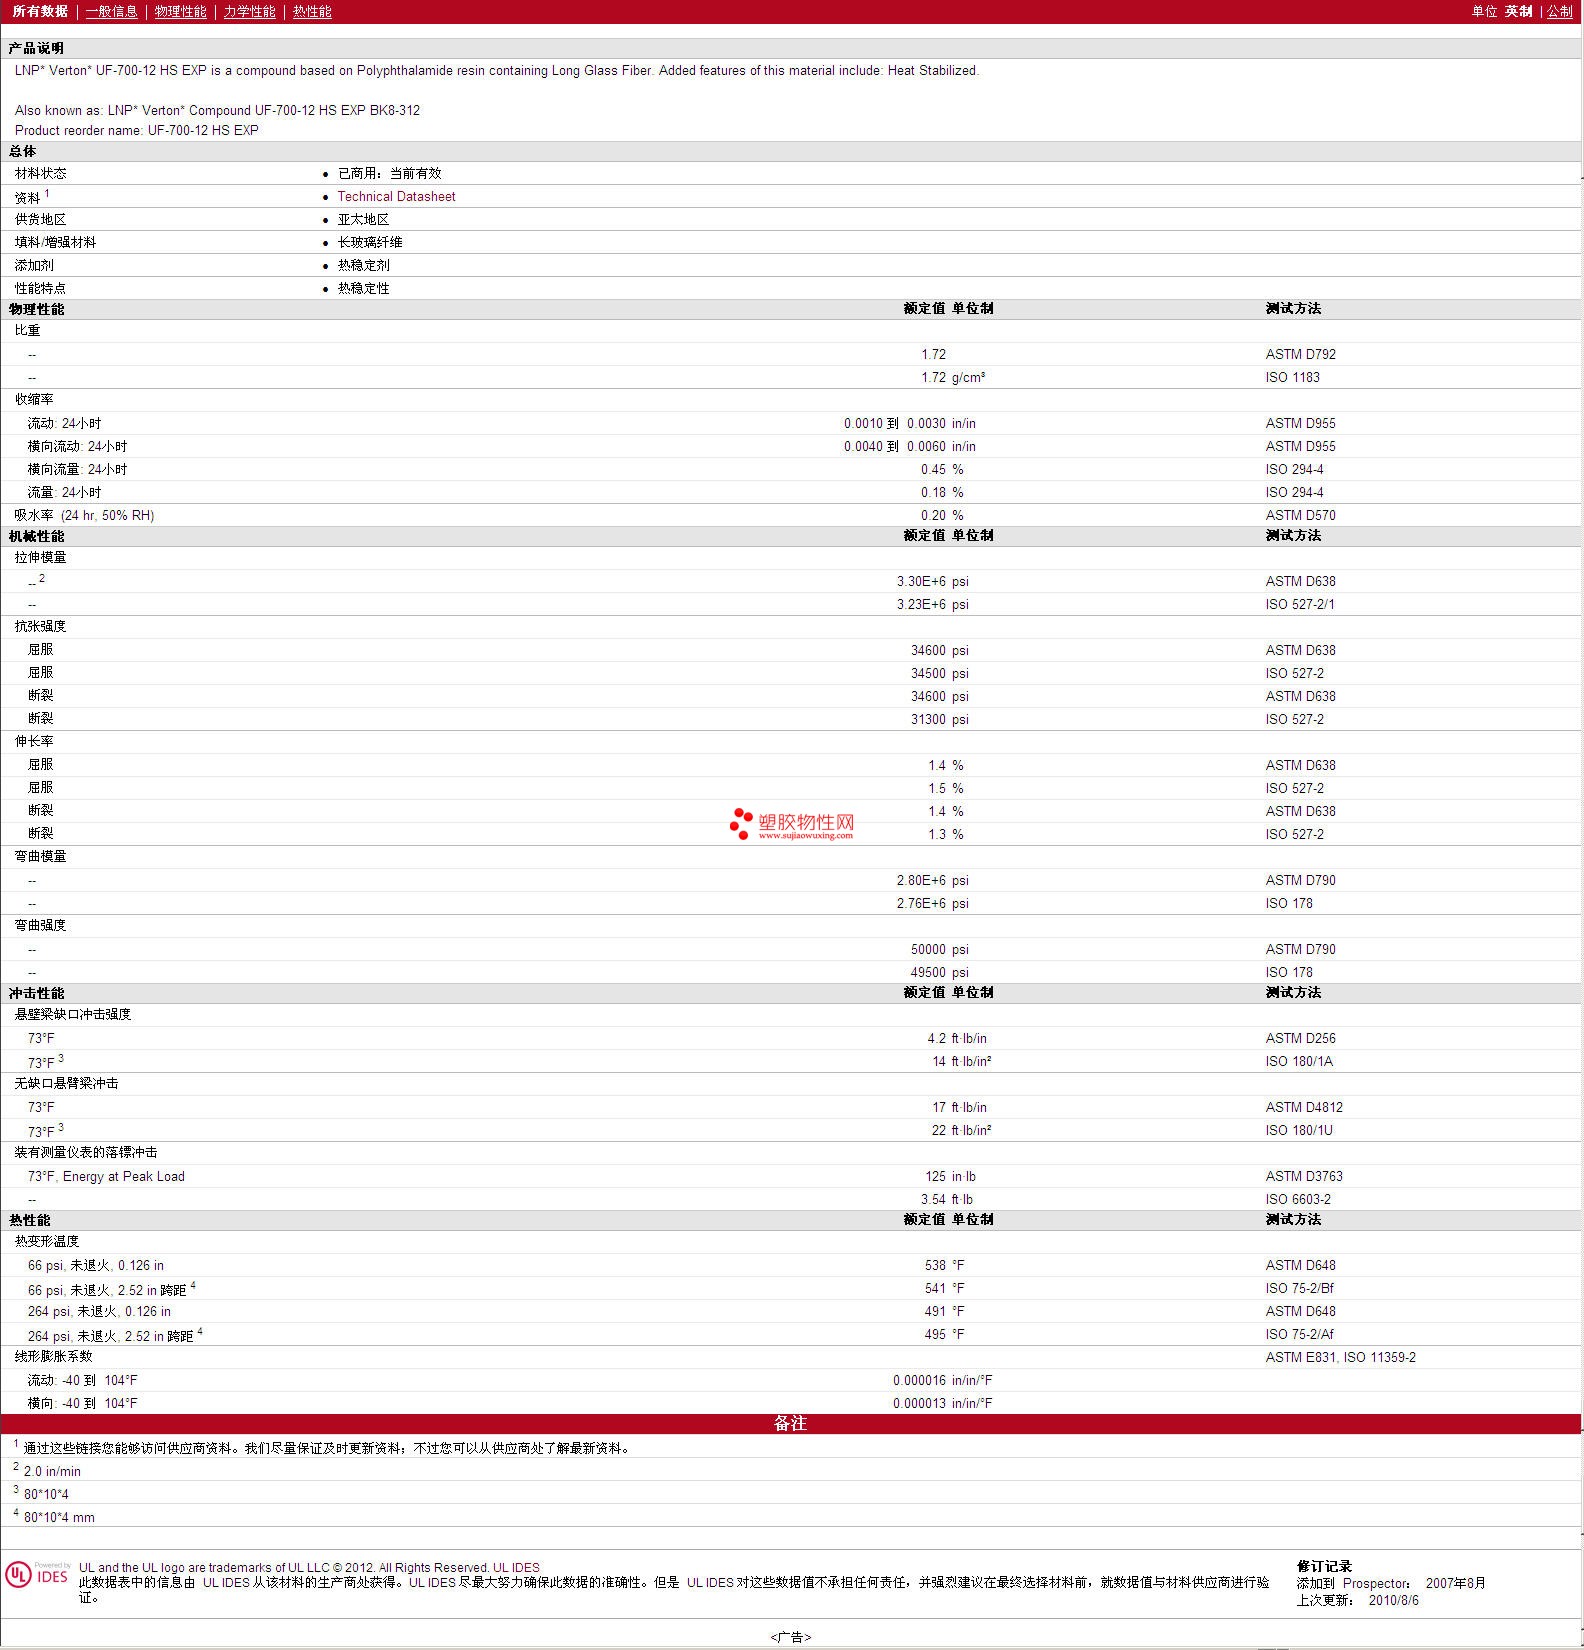1584x1650 pixels.
Task: Click the 538 °F deflection temperature value
Action: click(944, 1265)
